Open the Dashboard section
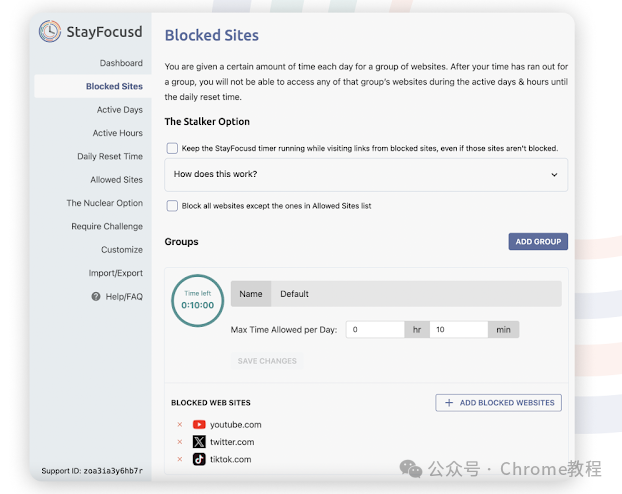 pos(121,63)
